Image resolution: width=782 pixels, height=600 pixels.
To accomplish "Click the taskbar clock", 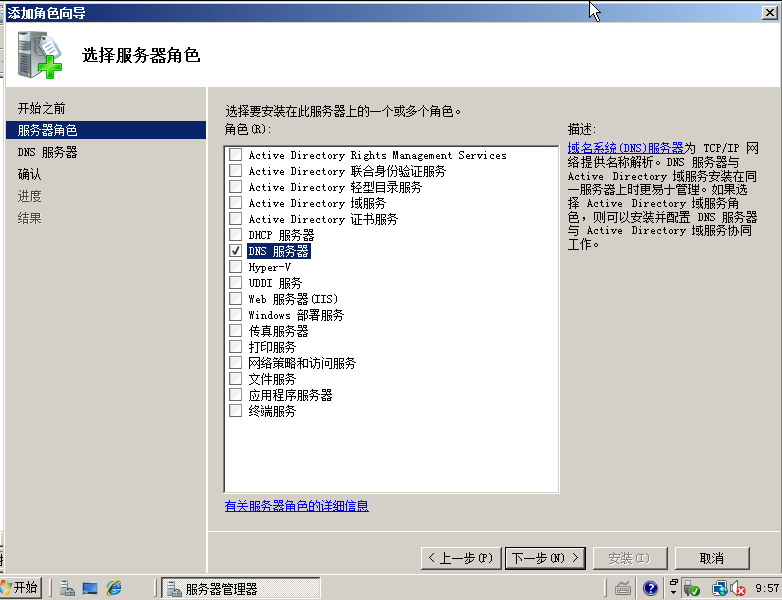I will click(x=767, y=589).
